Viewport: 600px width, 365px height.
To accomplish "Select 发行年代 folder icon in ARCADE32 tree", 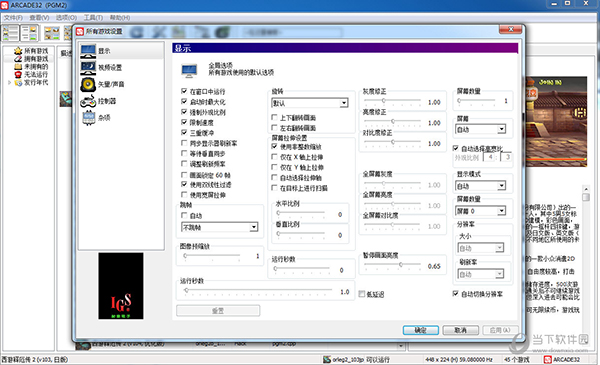I will point(18,82).
